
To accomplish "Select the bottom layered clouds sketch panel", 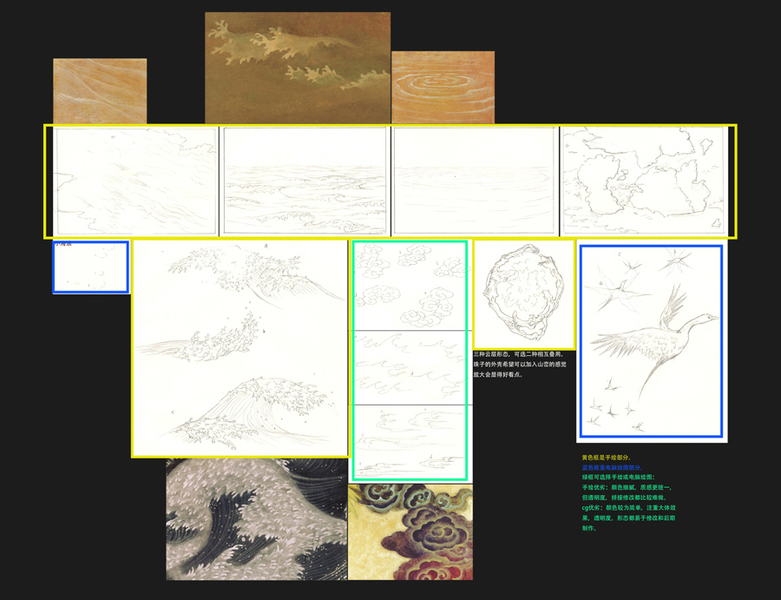I will (409, 442).
